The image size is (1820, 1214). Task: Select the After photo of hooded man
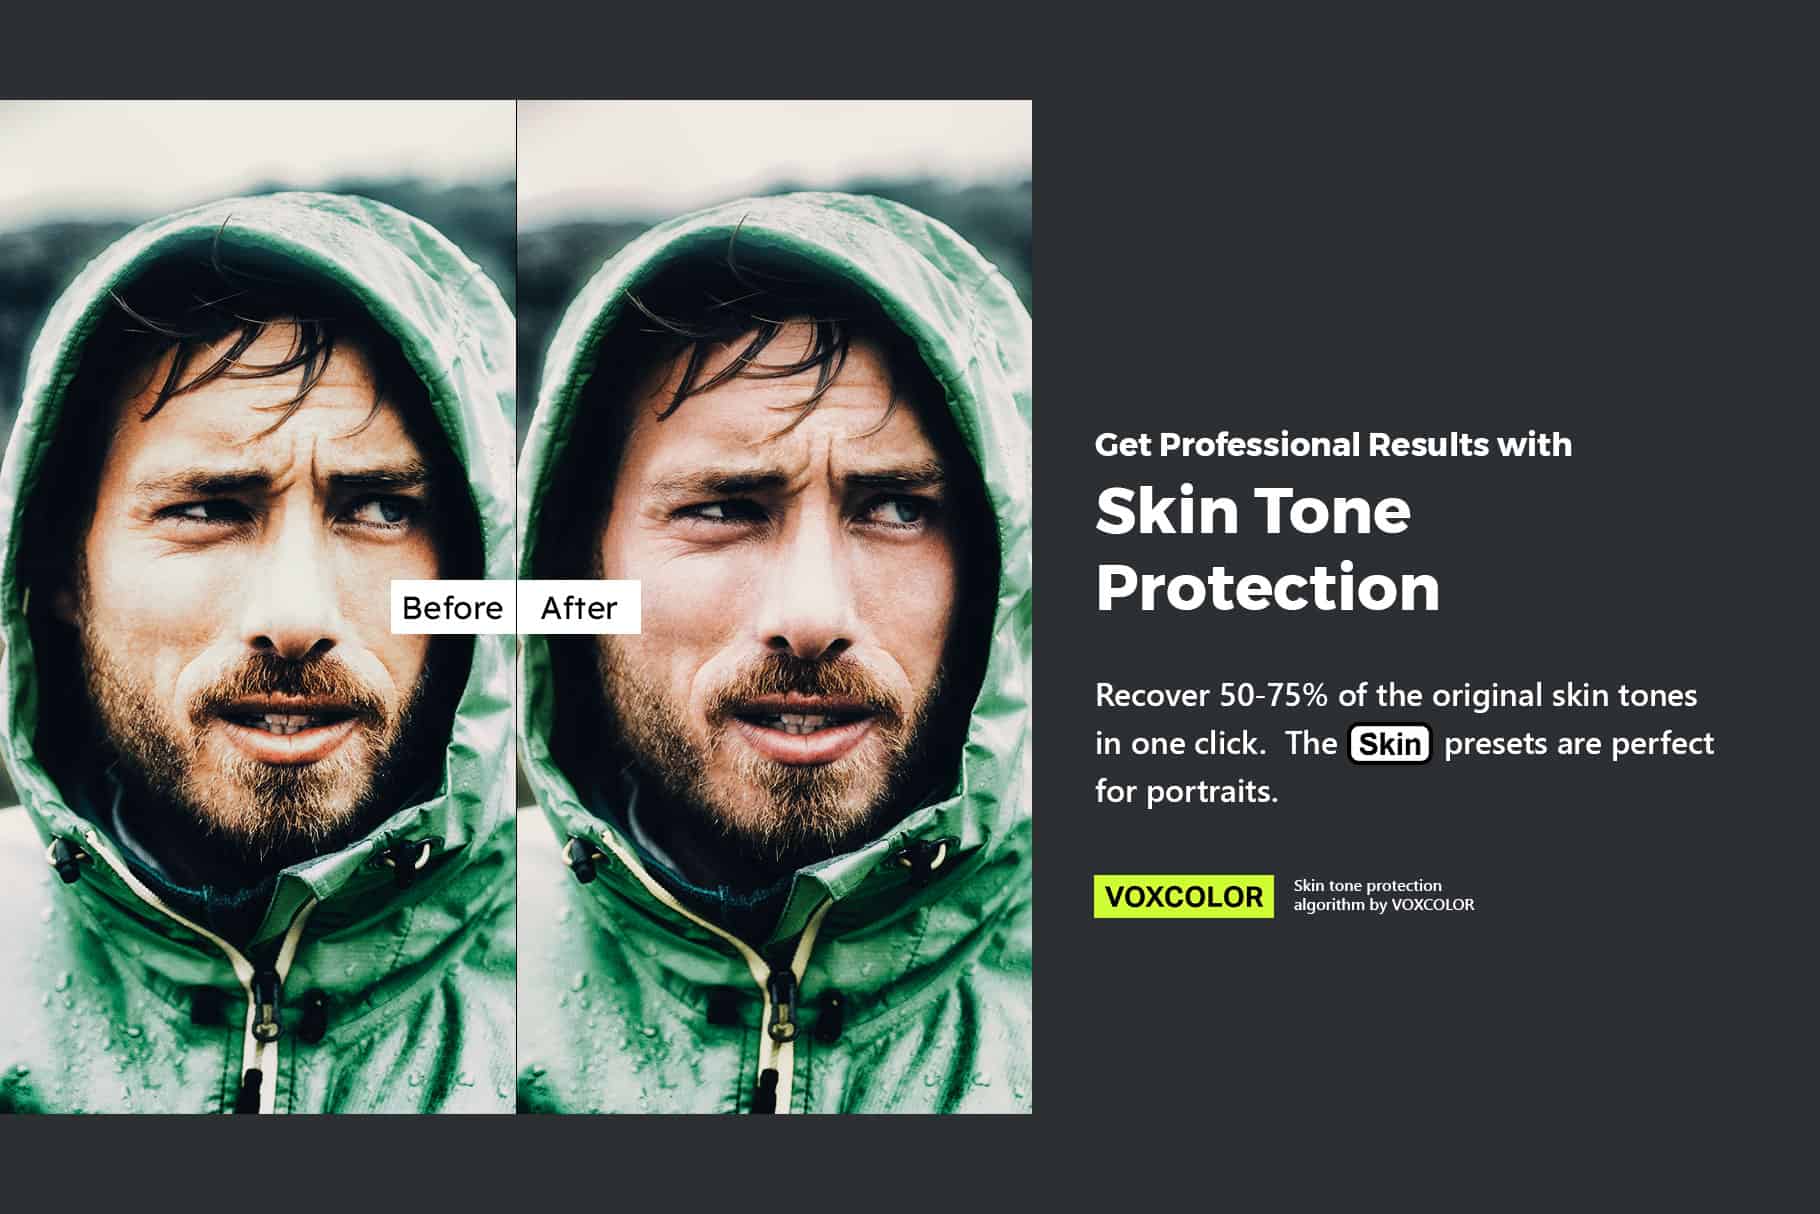(x=775, y=606)
